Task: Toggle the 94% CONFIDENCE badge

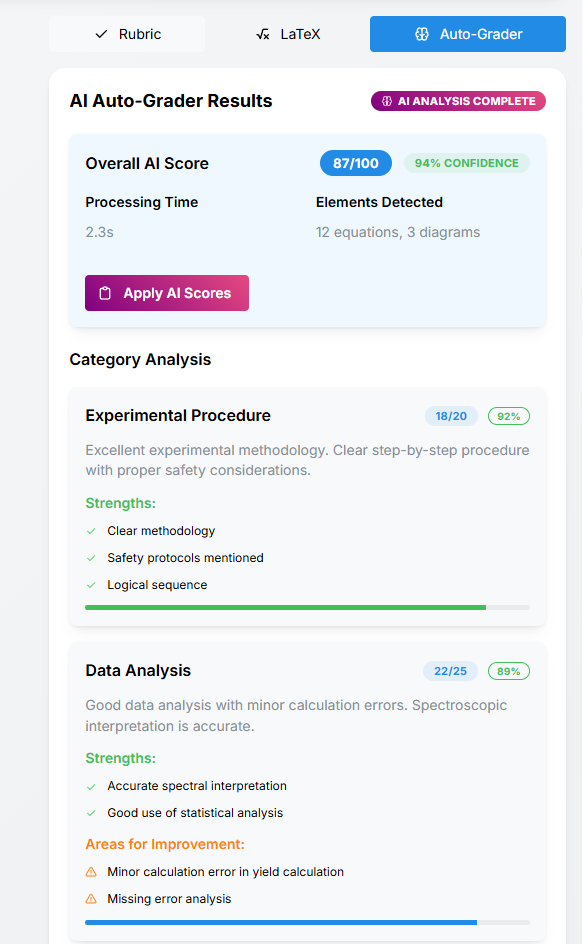Action: (467, 162)
